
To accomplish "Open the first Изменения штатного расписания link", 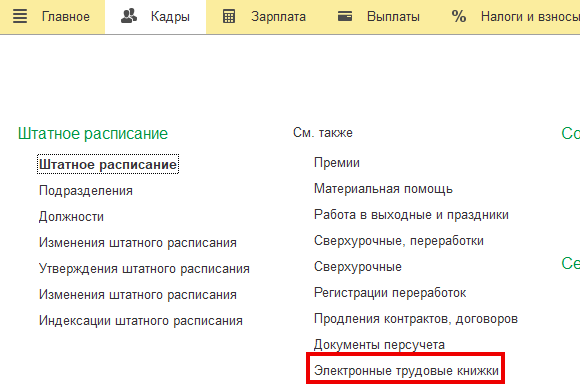I will (138, 243).
